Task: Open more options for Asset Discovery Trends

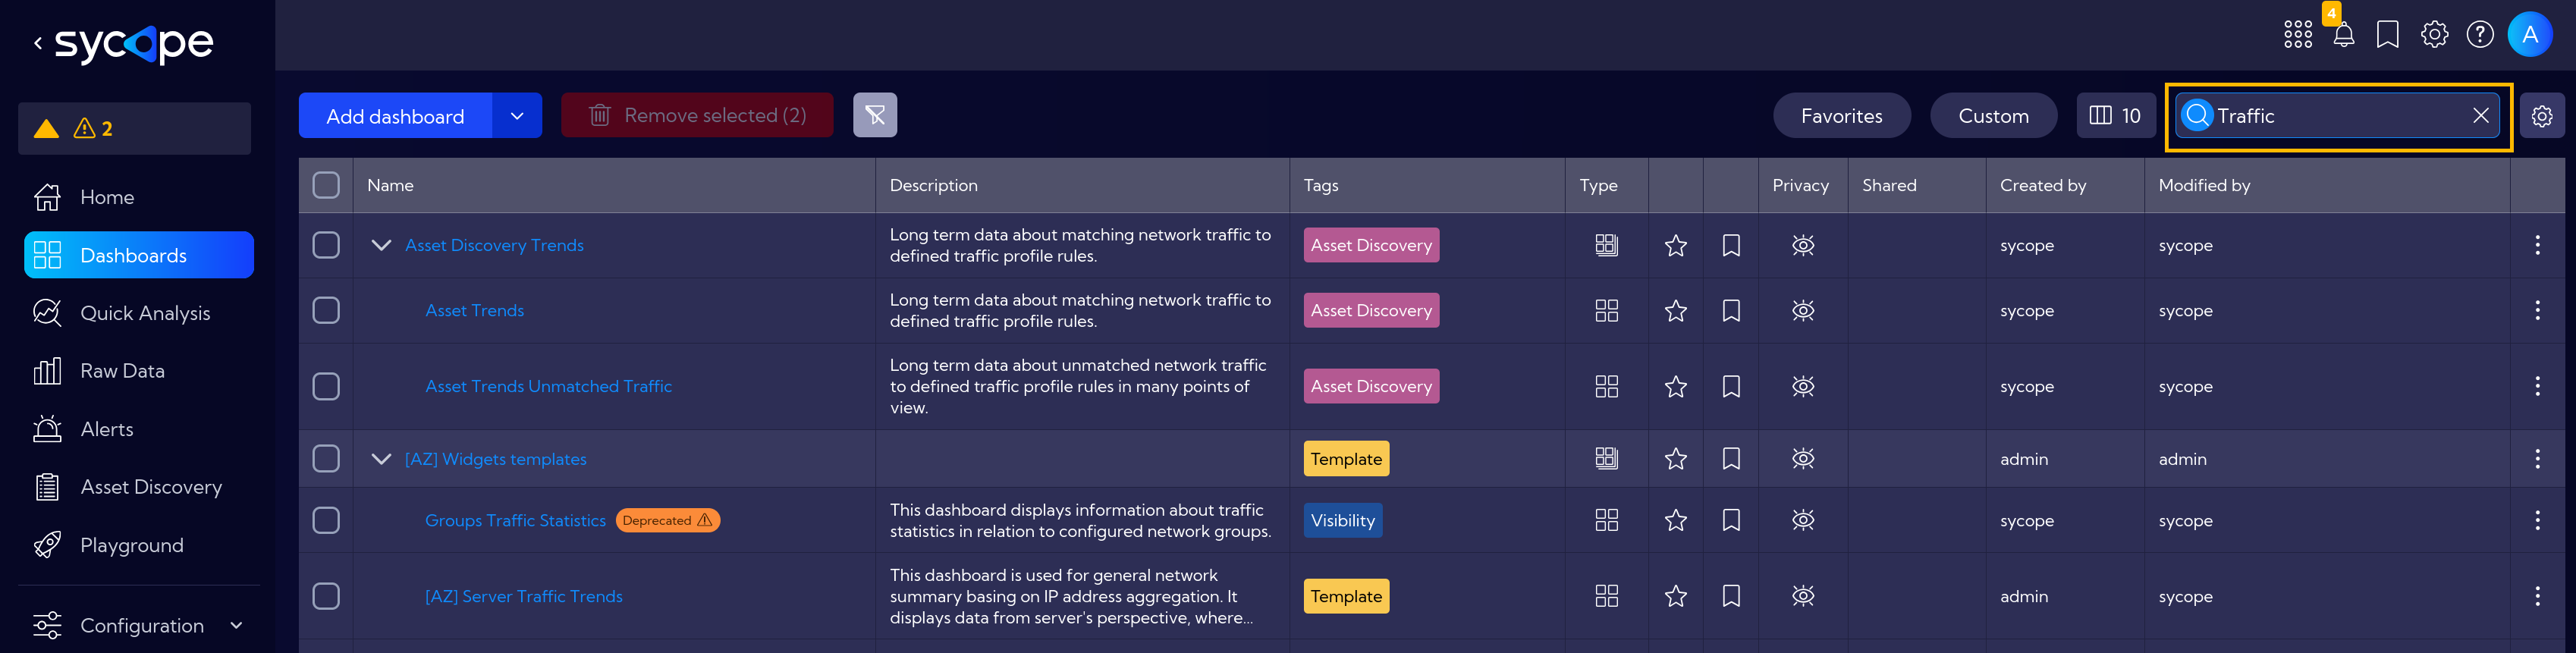Action: coord(2537,245)
